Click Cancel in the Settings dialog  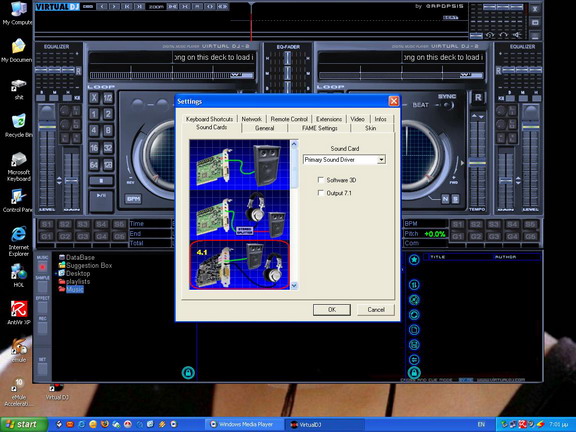[376, 310]
